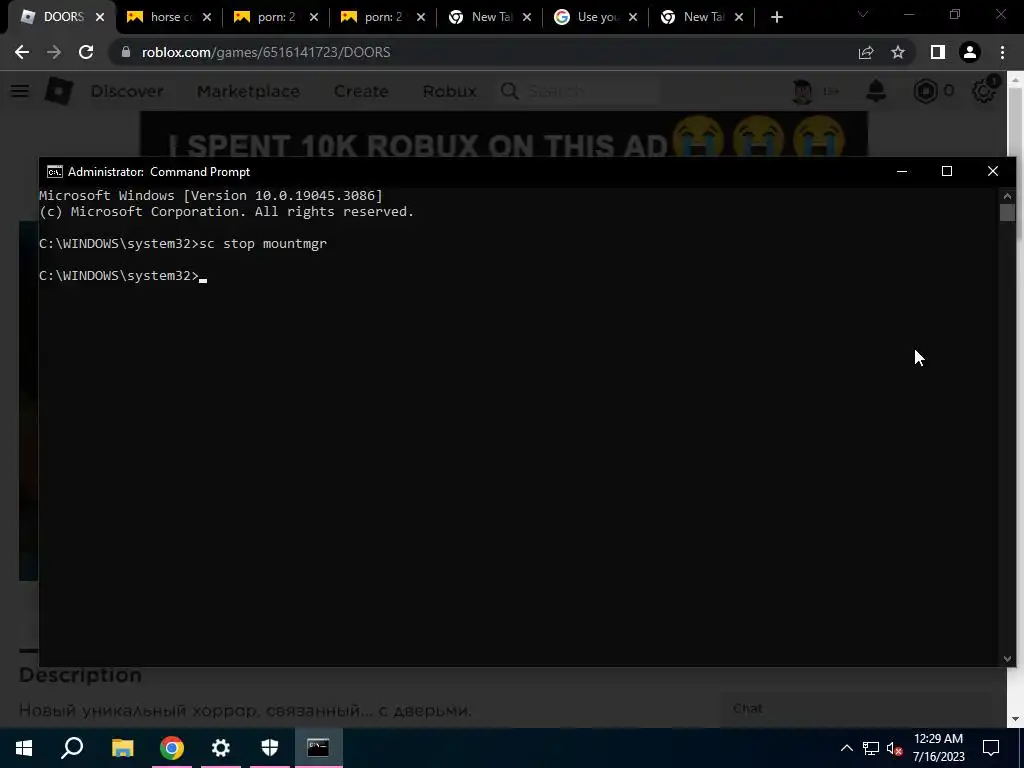Viewport: 1024px width, 768px height.
Task: Bookmark this page with the star icon
Action: tap(898, 52)
